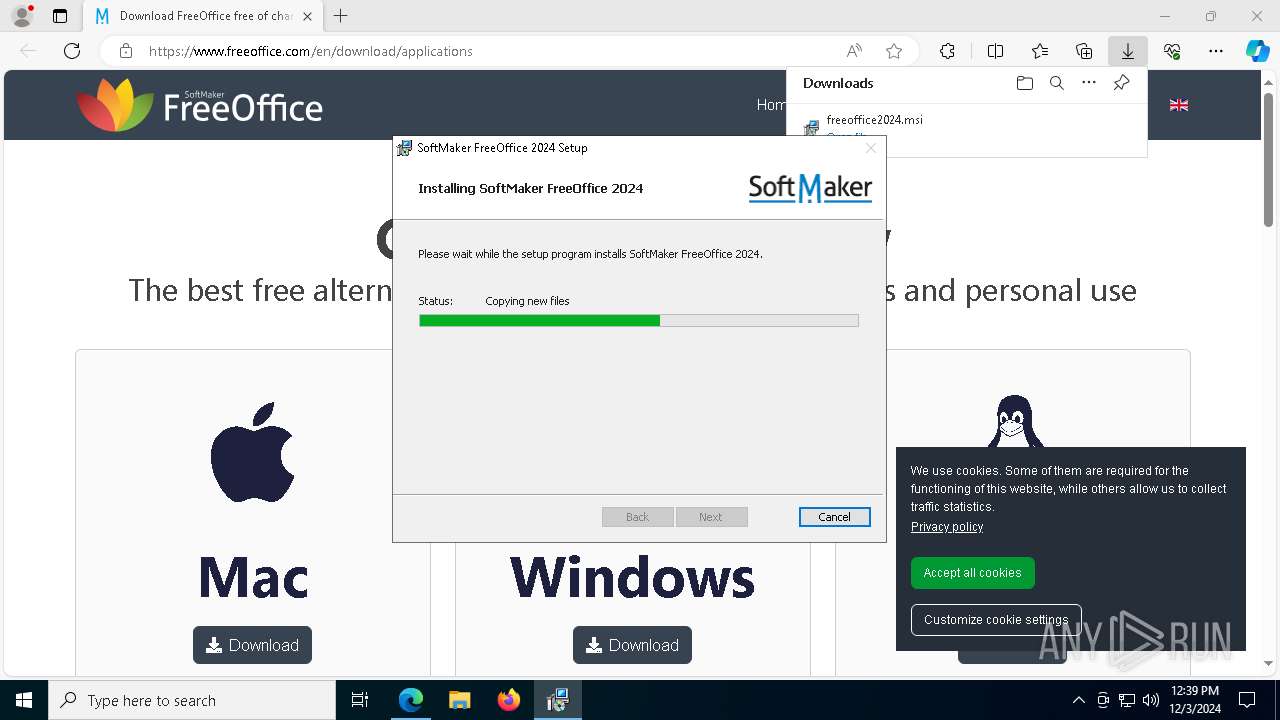Open volume control in tray

click(x=1150, y=700)
